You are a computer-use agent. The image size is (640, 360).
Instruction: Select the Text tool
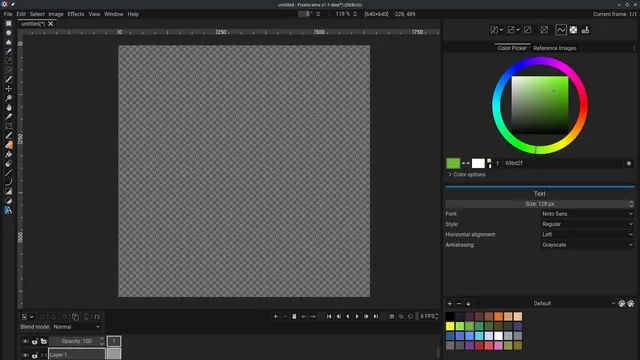tap(9, 210)
